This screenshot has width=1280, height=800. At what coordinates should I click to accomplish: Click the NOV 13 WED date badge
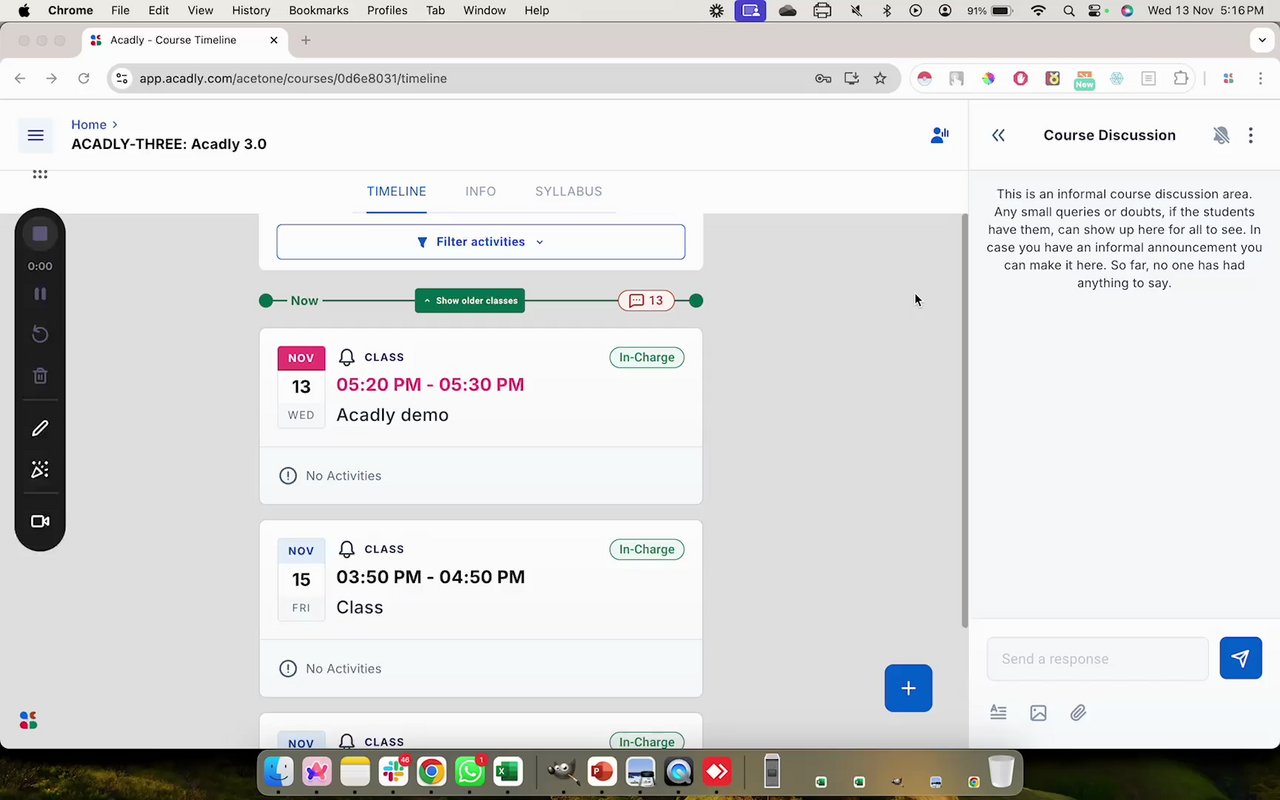click(301, 386)
